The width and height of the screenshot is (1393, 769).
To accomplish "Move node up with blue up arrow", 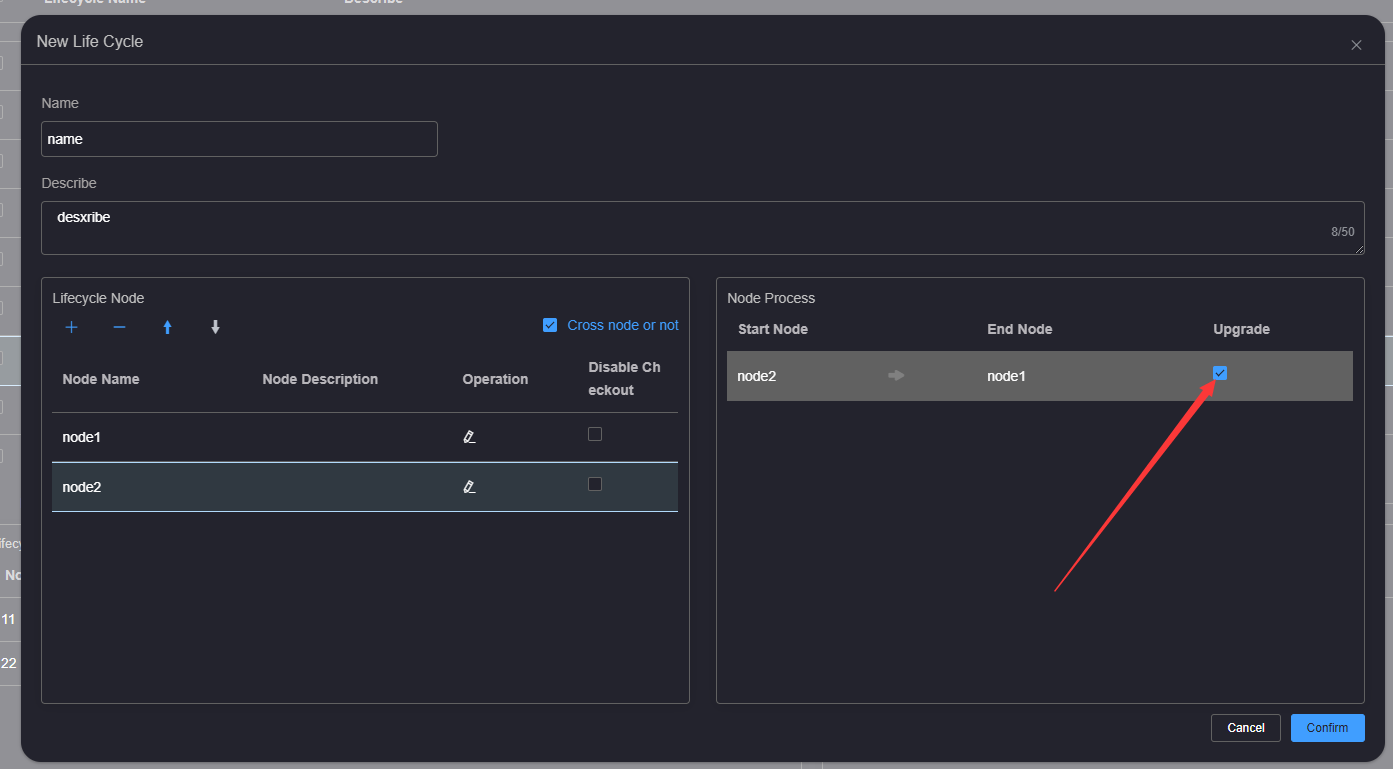I will [x=167, y=327].
